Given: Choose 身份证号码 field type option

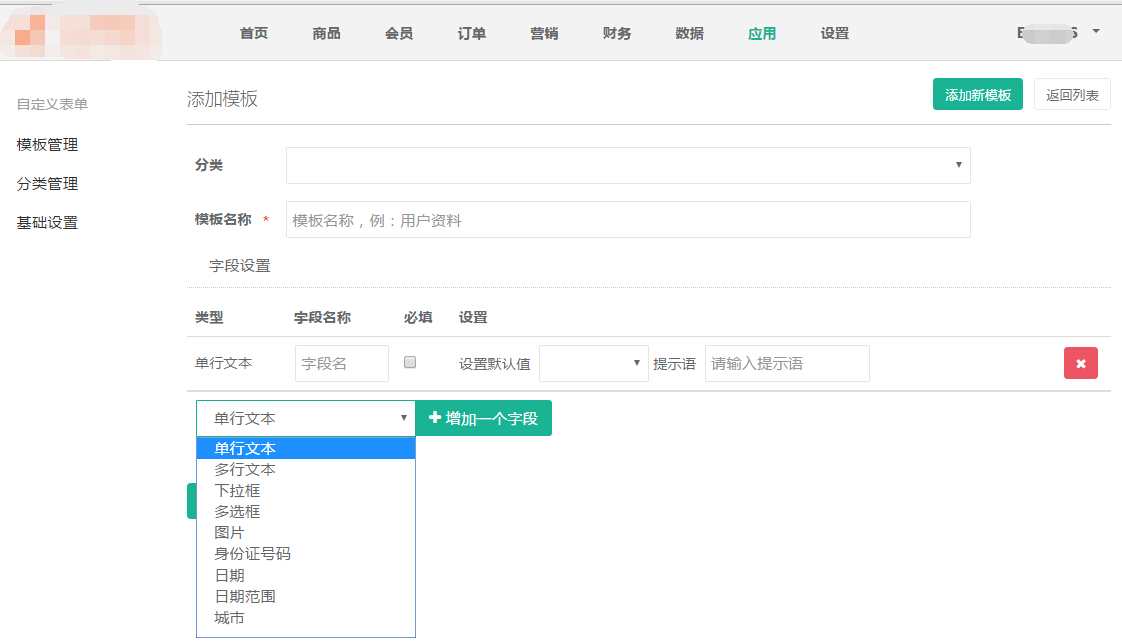Looking at the screenshot, I should coord(253,554).
